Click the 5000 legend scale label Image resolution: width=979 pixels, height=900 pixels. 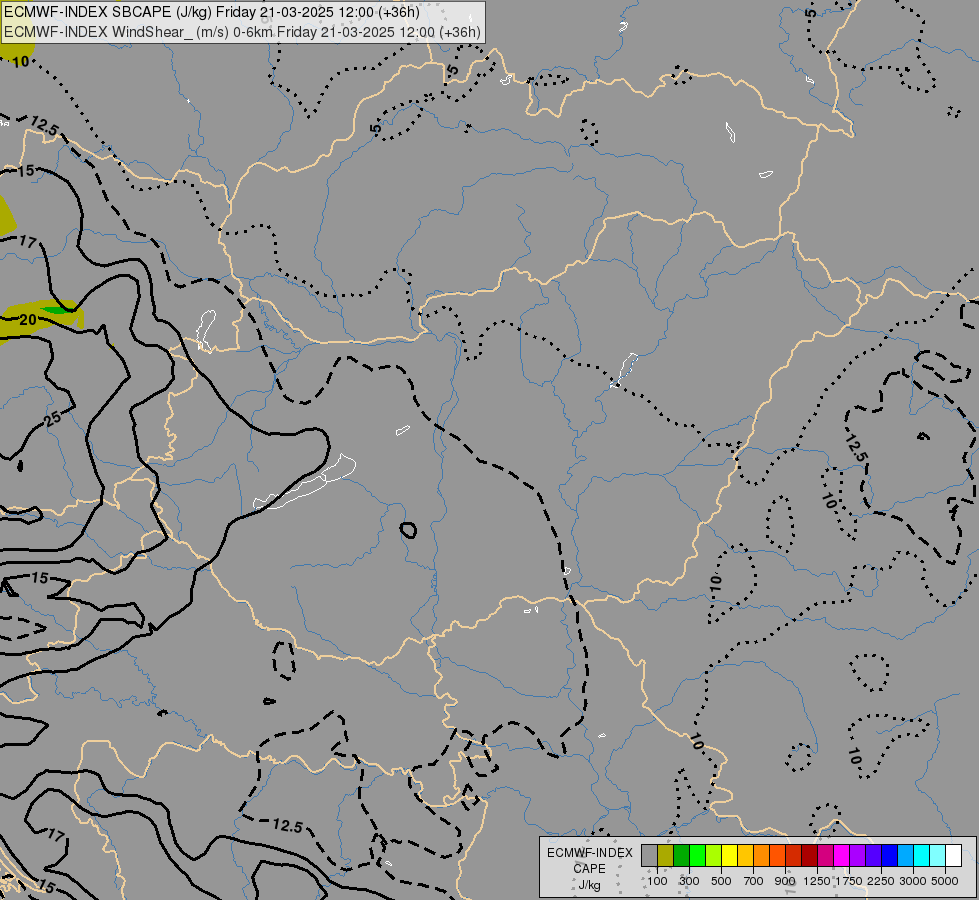(x=945, y=881)
